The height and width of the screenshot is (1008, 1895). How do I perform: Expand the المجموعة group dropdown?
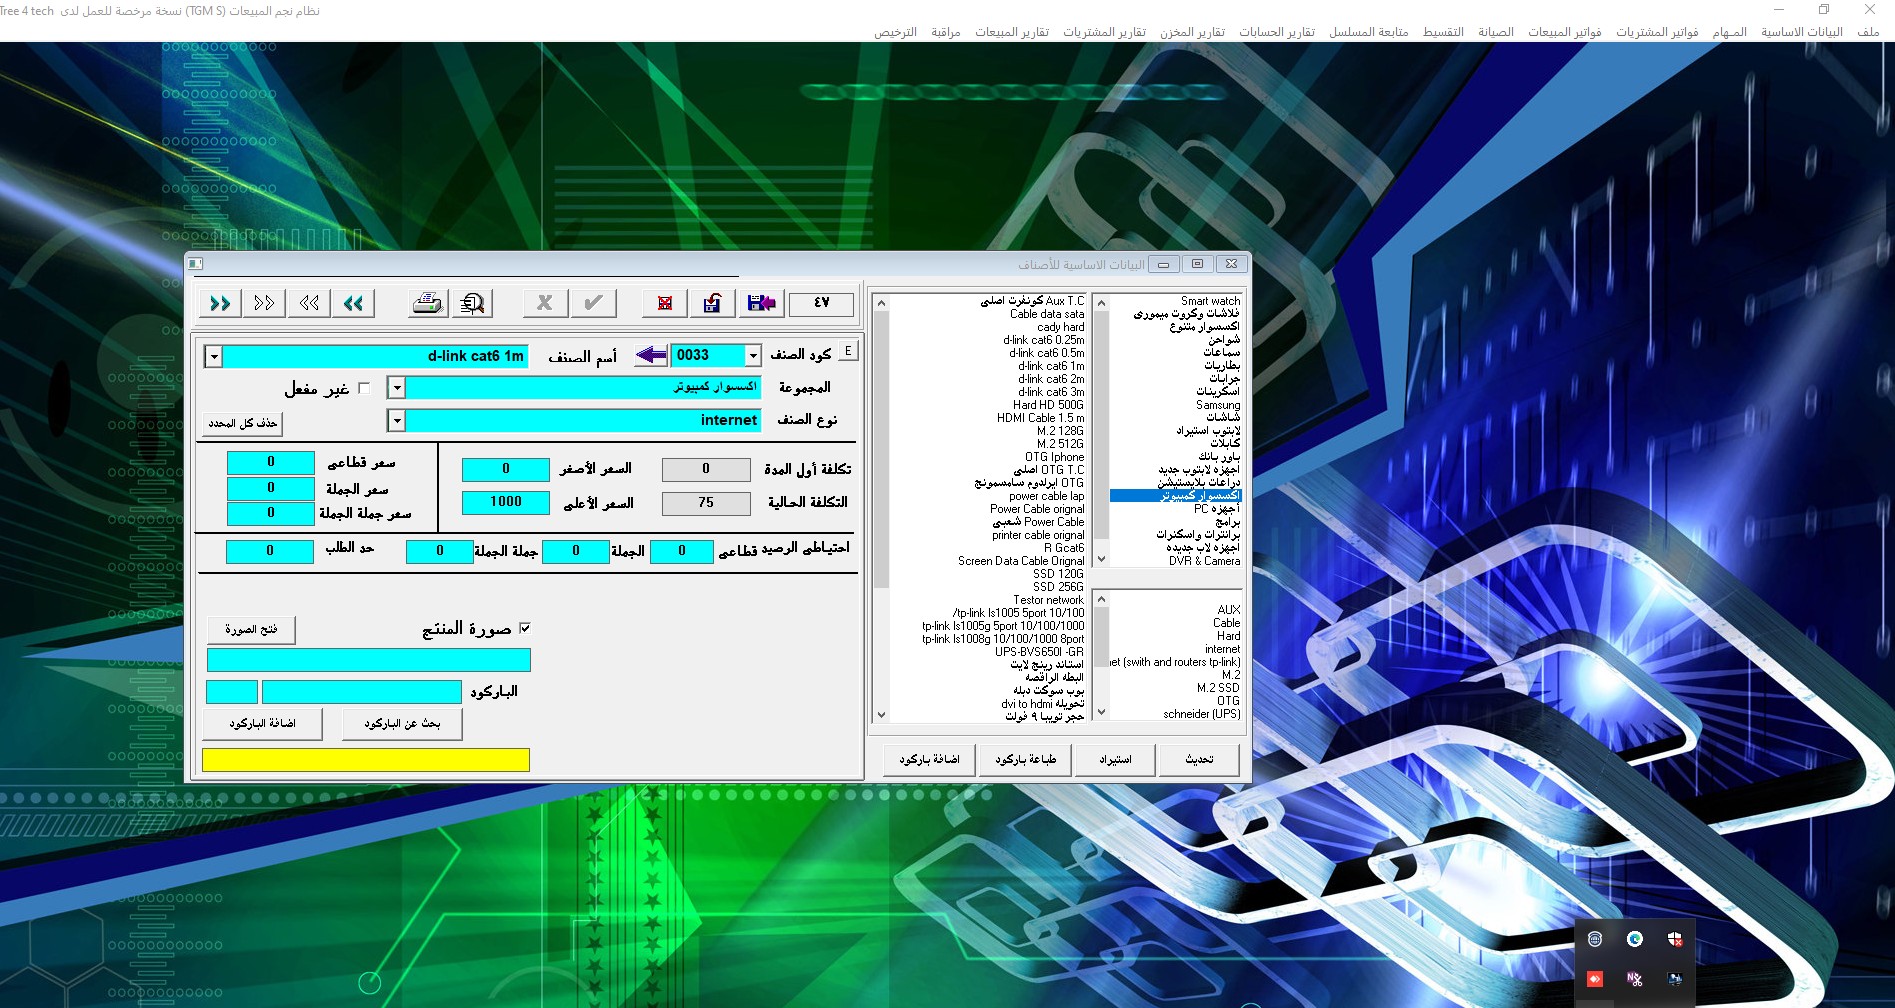397,388
